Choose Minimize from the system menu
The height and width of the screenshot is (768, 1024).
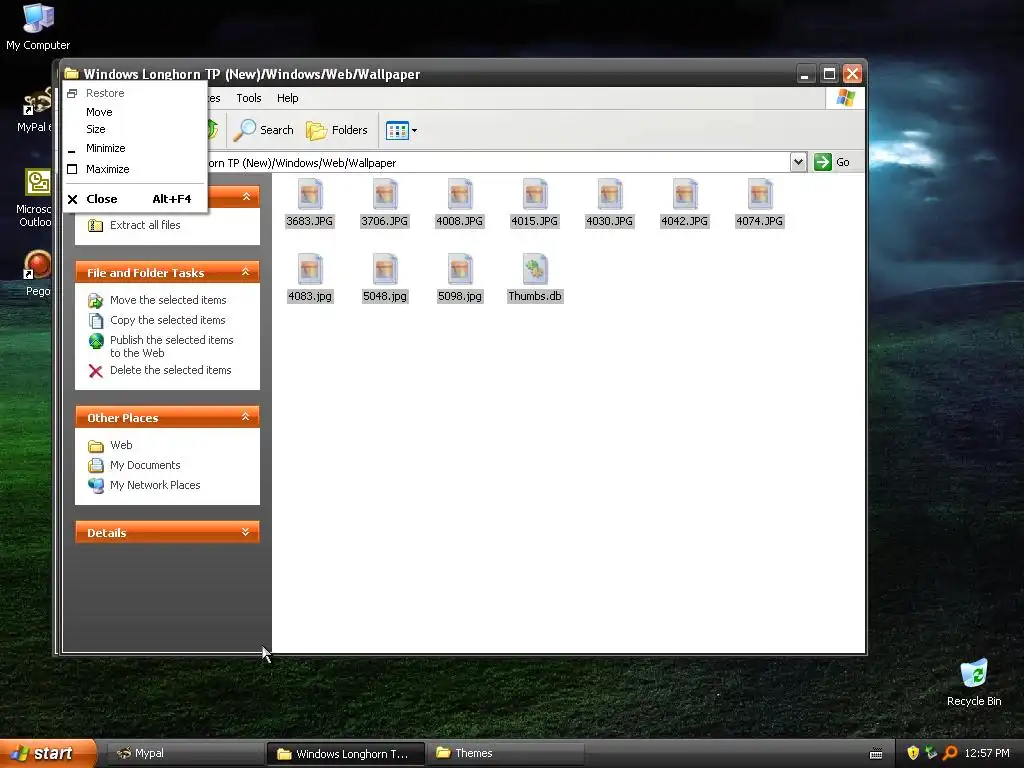coord(135,148)
